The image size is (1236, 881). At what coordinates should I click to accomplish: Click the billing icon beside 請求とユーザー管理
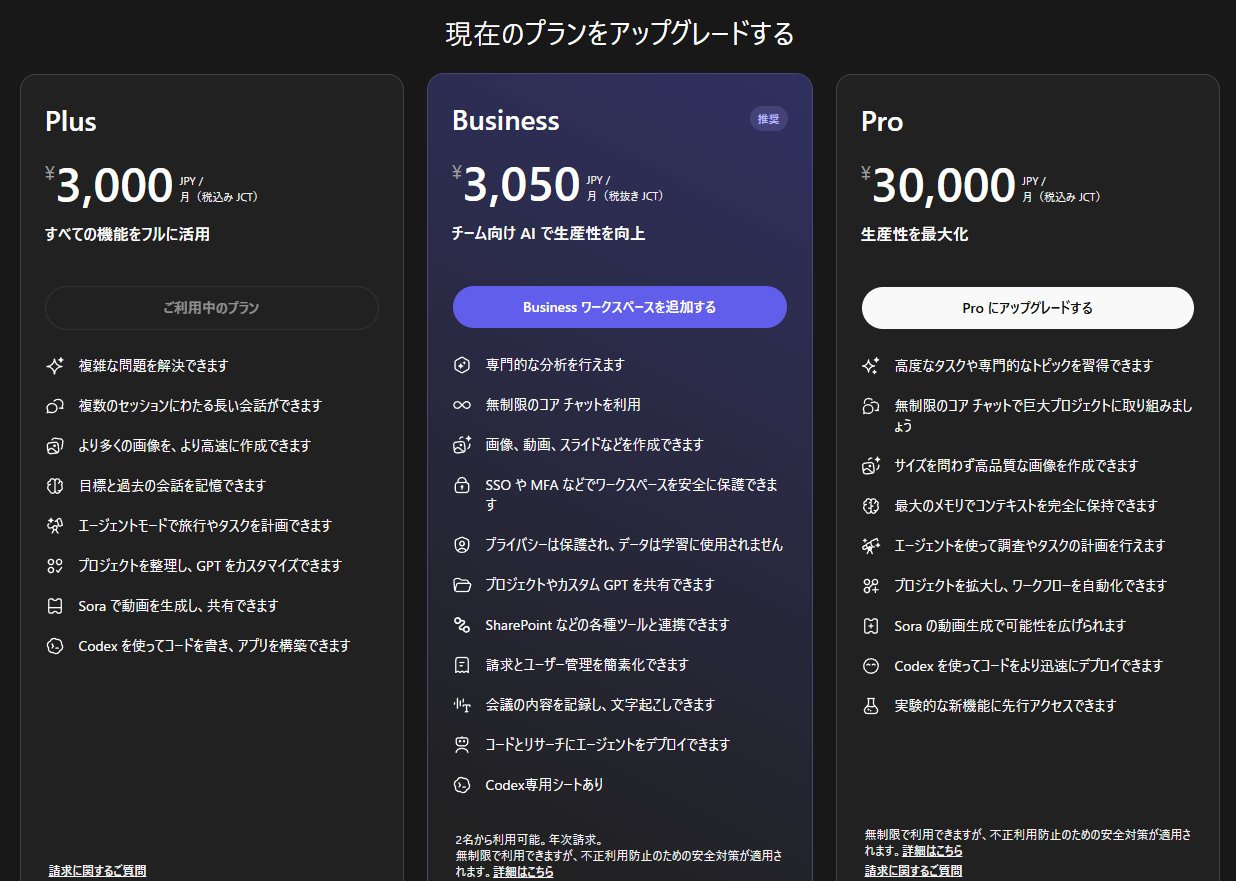(461, 665)
